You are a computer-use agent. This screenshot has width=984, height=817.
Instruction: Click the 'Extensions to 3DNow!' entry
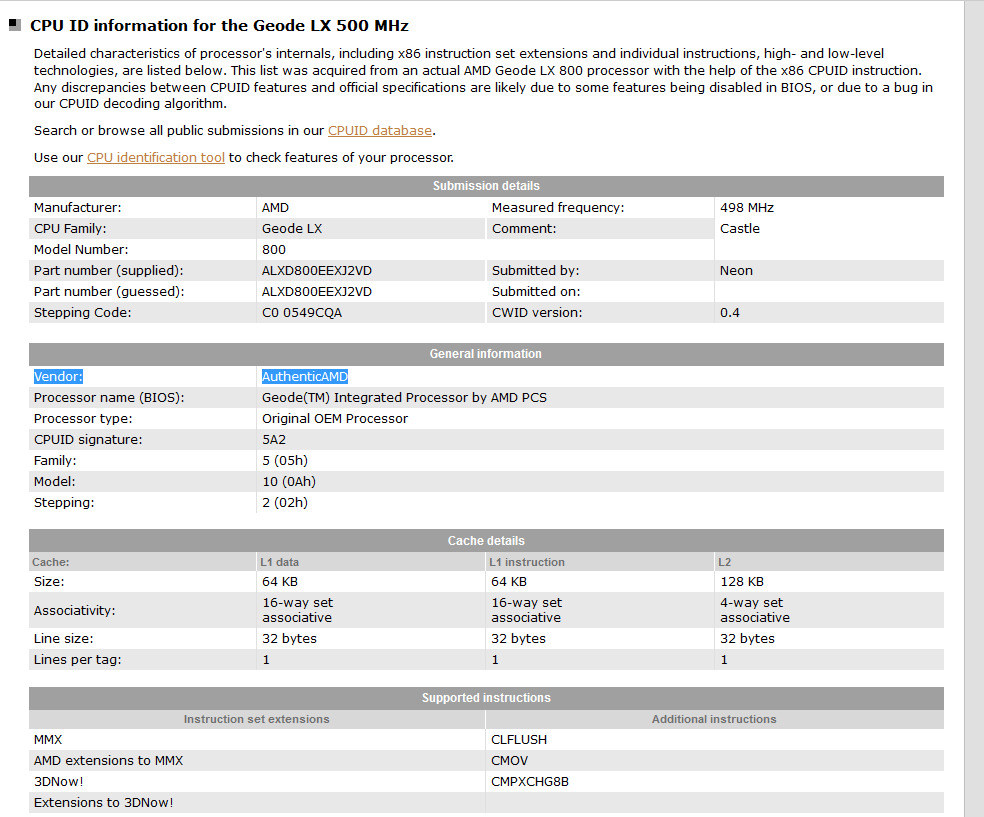tap(104, 803)
